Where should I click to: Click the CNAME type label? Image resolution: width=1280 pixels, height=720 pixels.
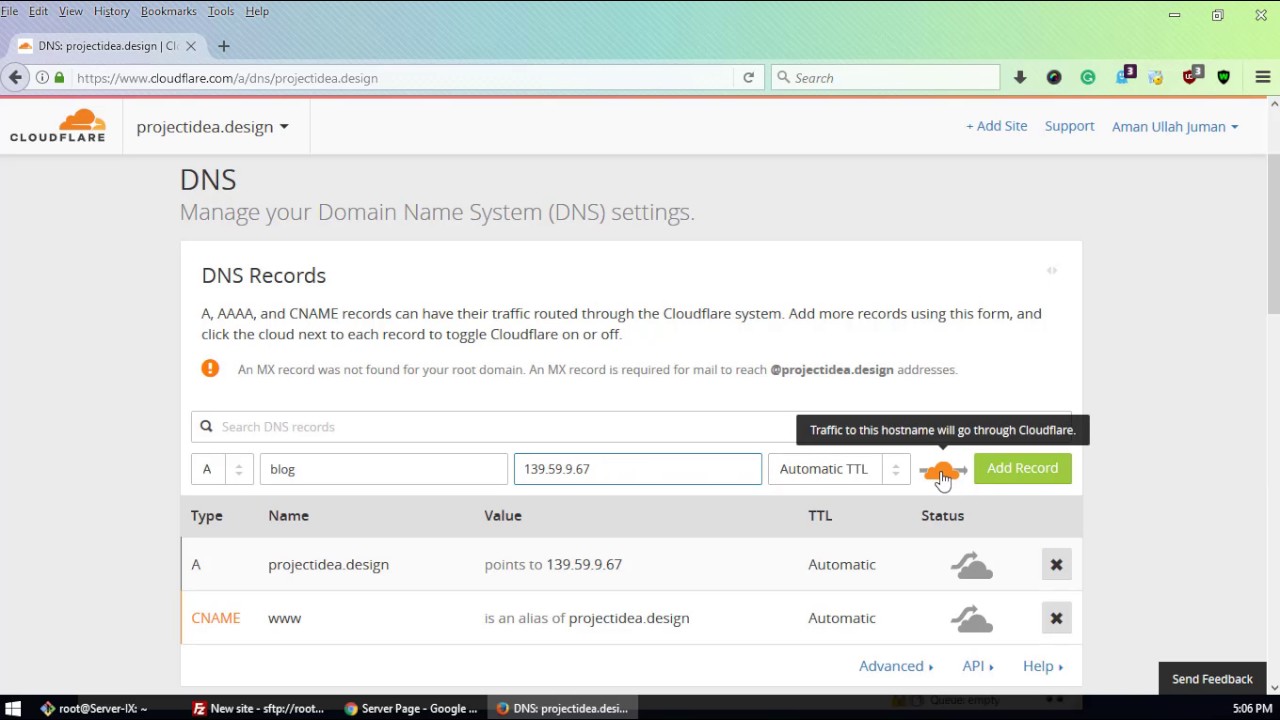(216, 618)
